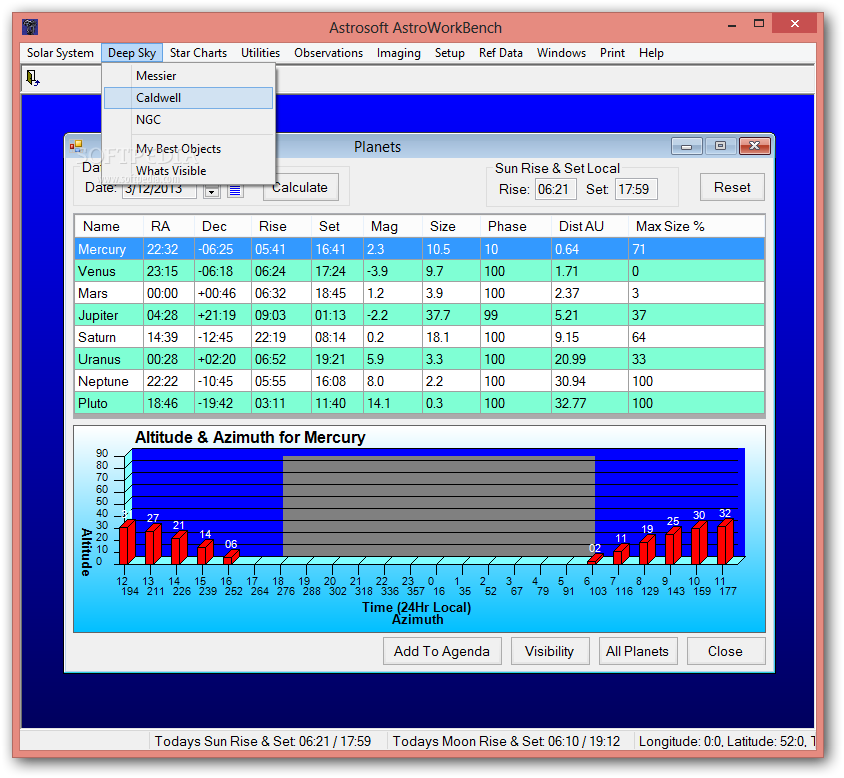Open the Imaging menu

(x=399, y=53)
